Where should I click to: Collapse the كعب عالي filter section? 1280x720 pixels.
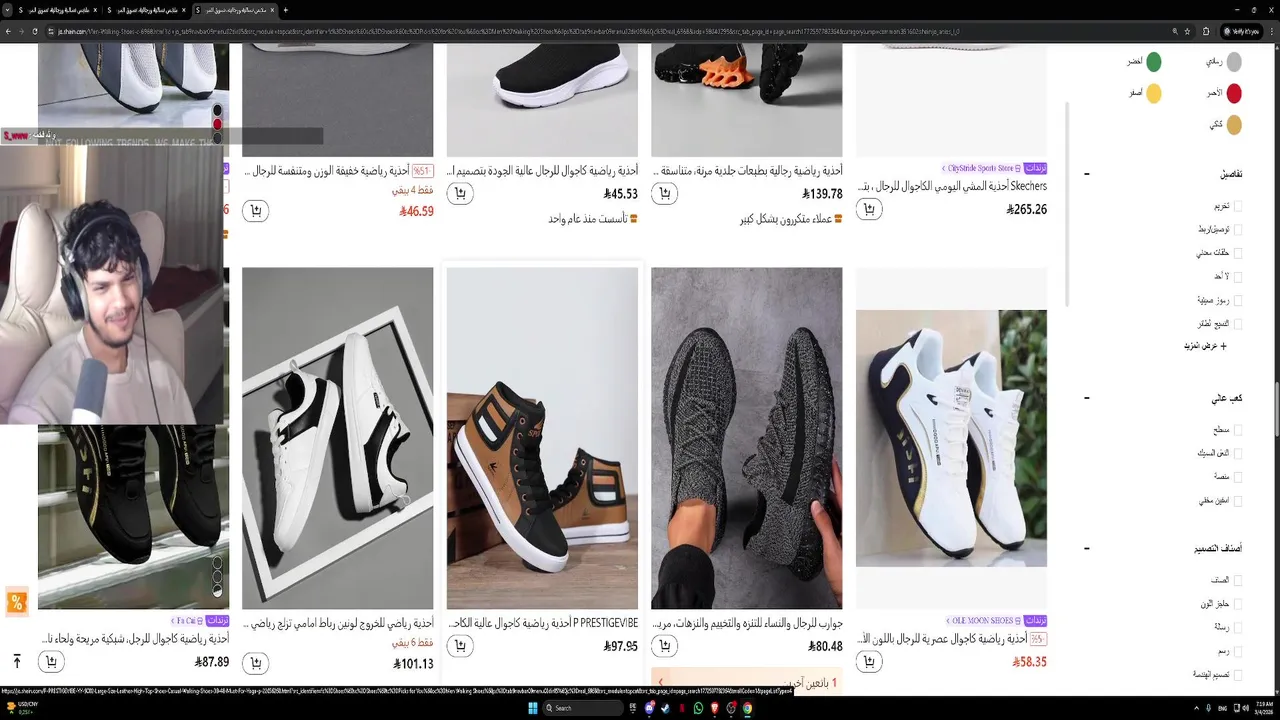pyautogui.click(x=1087, y=398)
